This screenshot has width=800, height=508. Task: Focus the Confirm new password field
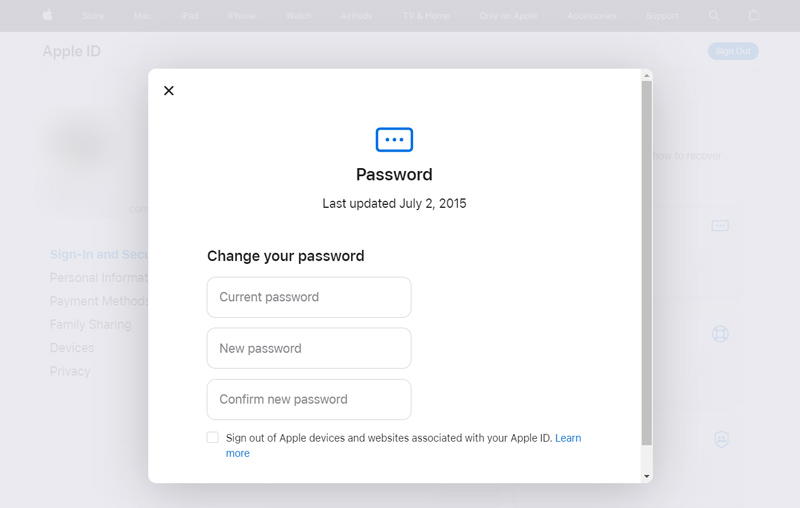[309, 399]
